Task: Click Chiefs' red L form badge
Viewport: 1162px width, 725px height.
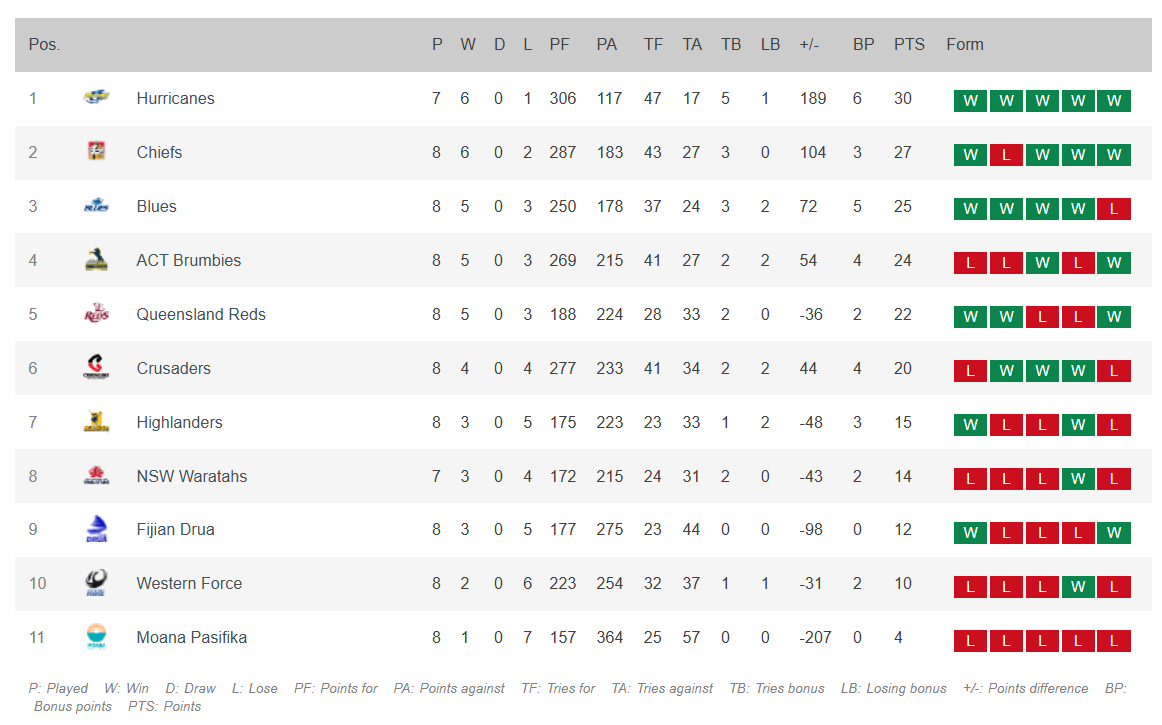Action: (1006, 155)
